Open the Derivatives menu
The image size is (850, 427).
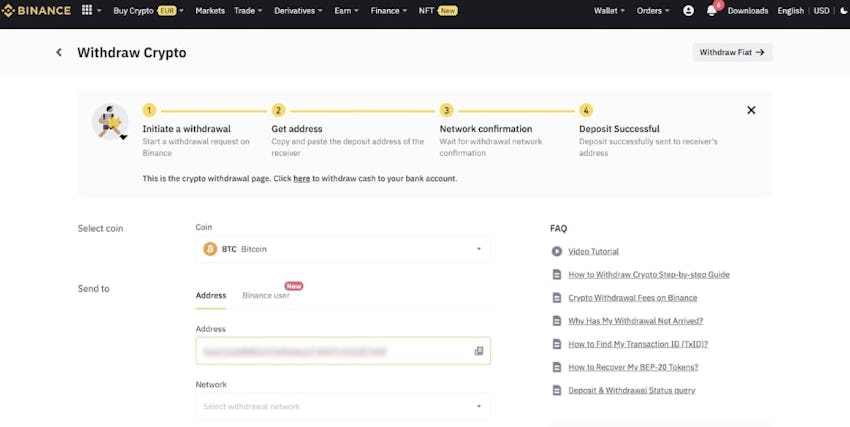(x=296, y=11)
